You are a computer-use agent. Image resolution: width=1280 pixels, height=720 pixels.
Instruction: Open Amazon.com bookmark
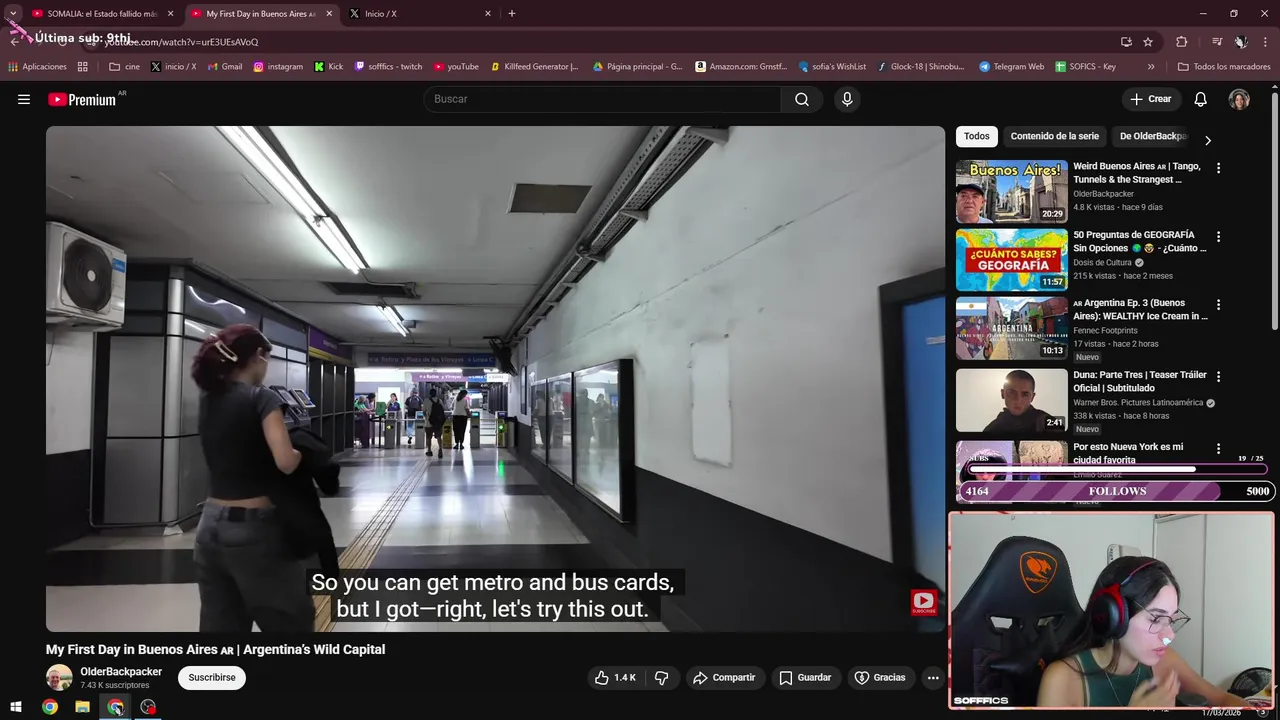(741, 67)
